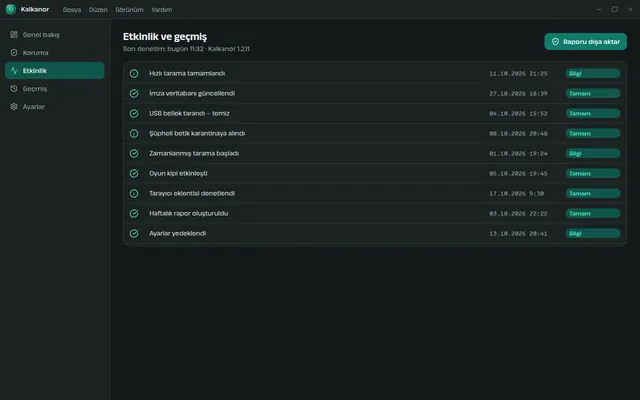Open the Yardım menu
Screen dimensions: 640x400
(162, 9)
